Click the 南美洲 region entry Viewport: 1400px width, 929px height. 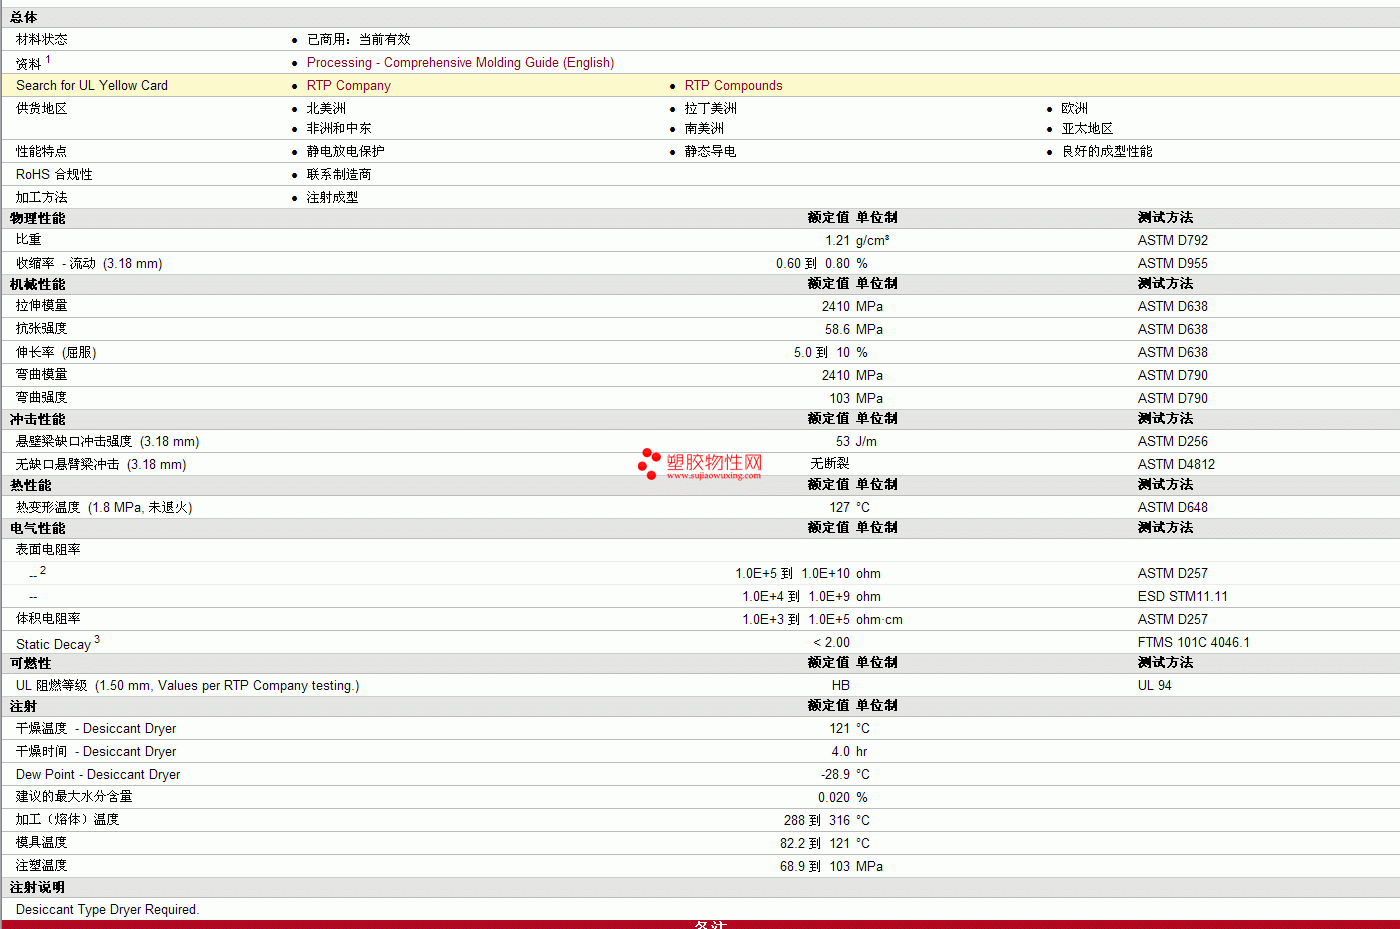click(704, 128)
